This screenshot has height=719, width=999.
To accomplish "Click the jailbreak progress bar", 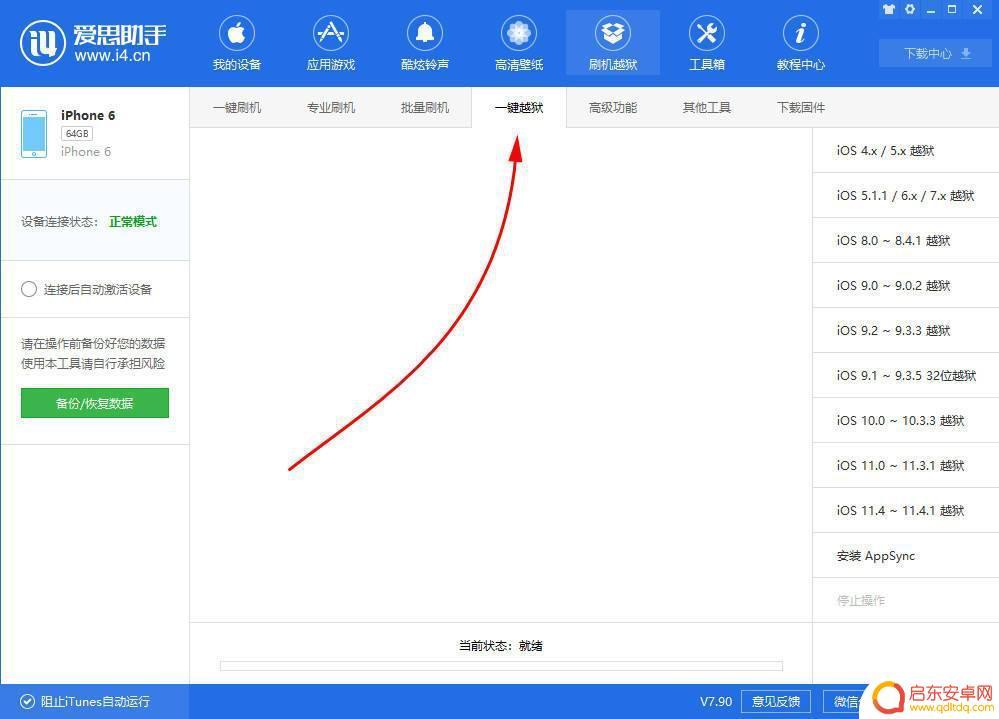I will coord(501,666).
